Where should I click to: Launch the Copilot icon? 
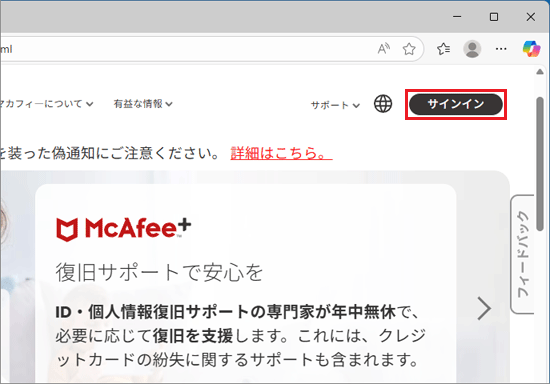click(x=531, y=49)
